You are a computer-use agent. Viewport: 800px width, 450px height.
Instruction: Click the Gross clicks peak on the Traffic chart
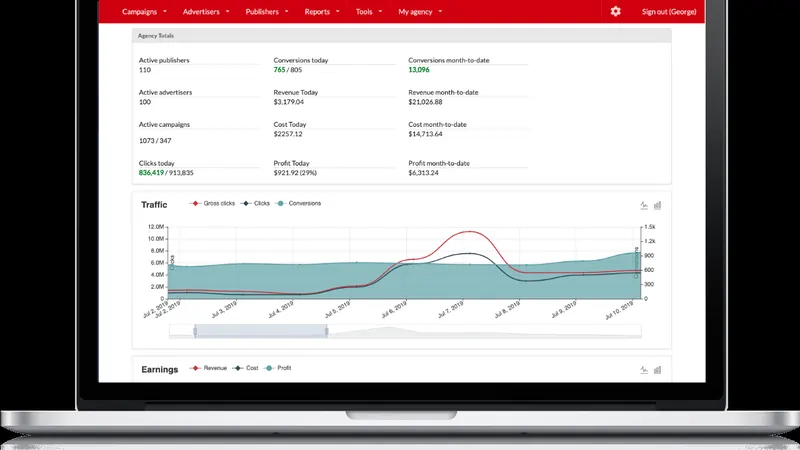[x=469, y=232]
